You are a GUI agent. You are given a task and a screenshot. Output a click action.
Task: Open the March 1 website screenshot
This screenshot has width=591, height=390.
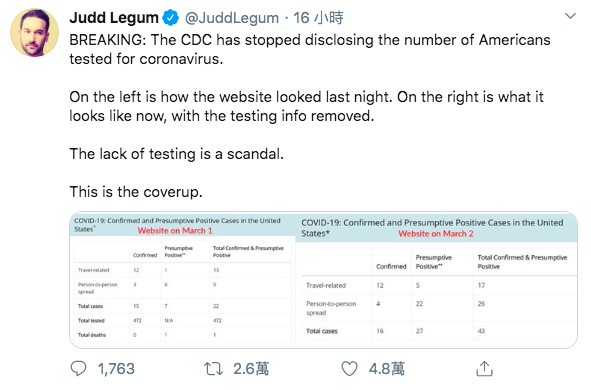[x=182, y=280]
